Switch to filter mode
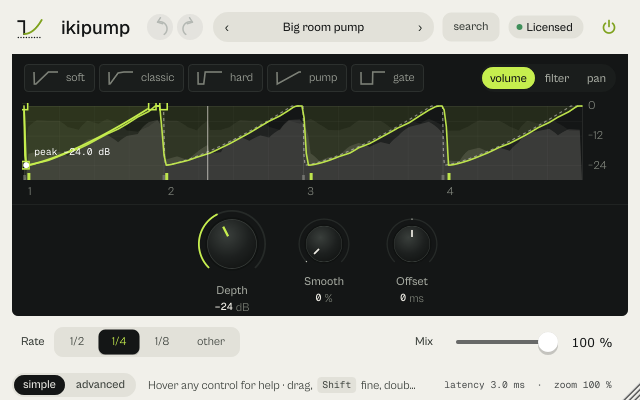 557,78
